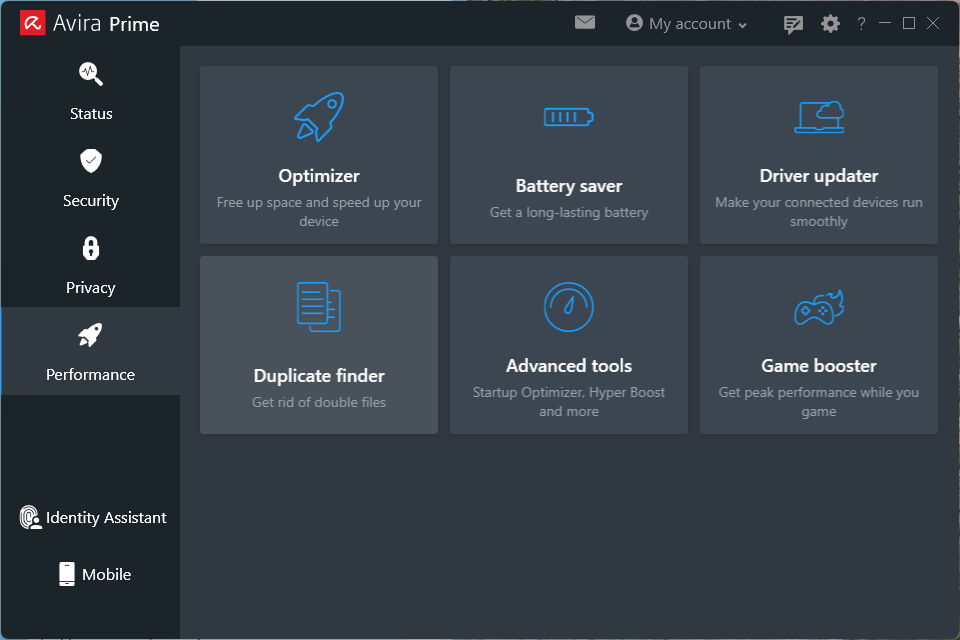Click the Performance rocket icon in sidebar
The width and height of the screenshot is (960, 640).
tap(90, 335)
